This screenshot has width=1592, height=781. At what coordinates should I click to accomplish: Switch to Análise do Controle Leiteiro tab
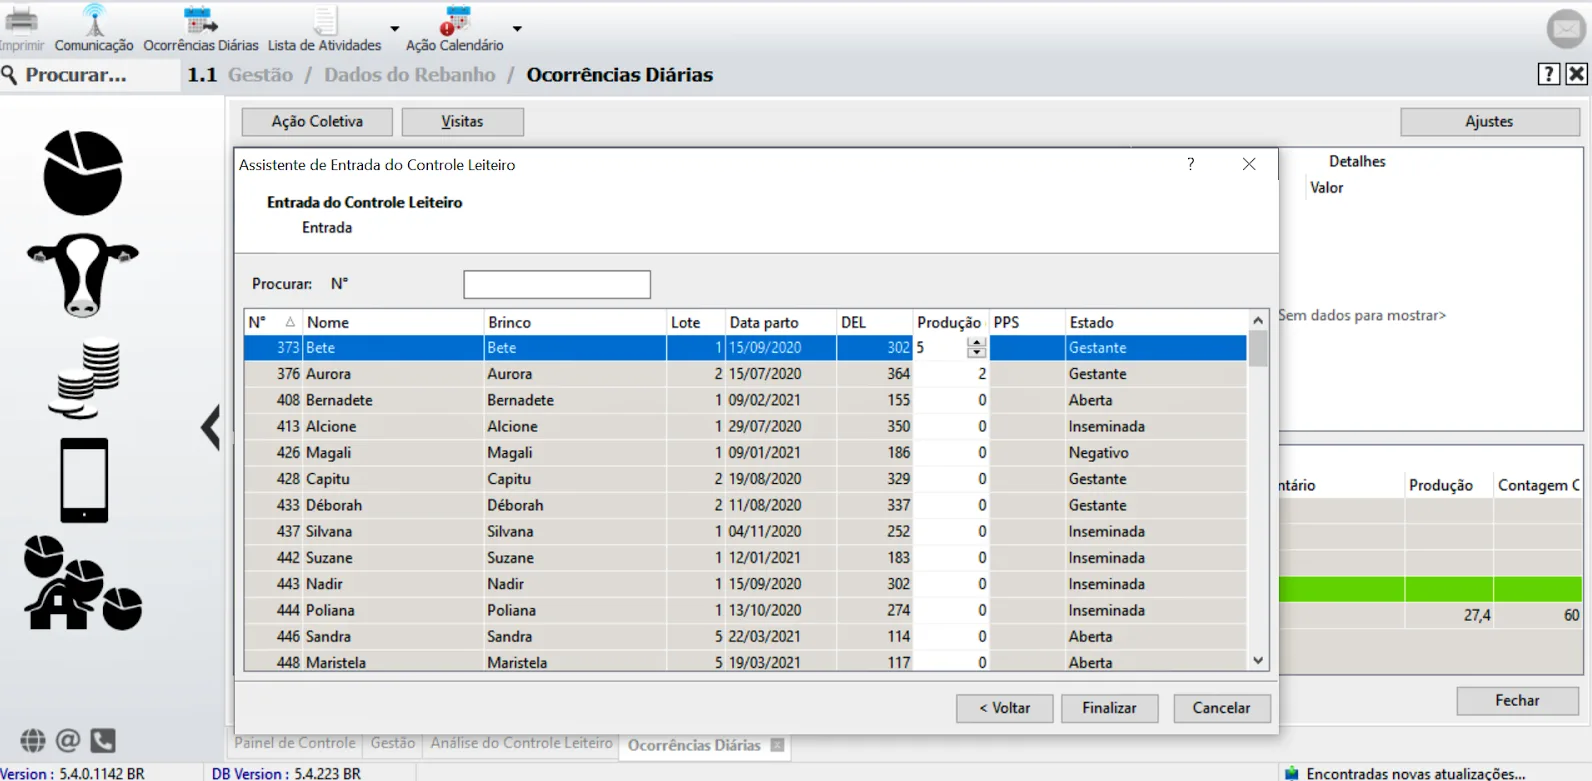click(x=521, y=744)
